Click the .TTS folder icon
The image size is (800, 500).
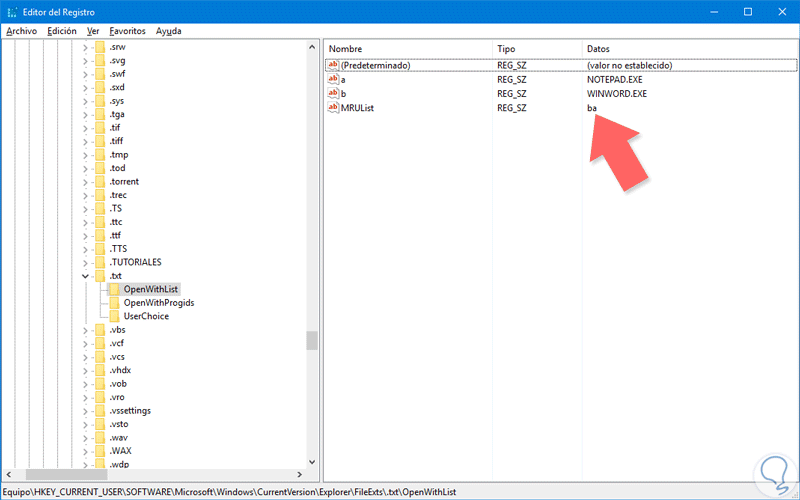coord(99,249)
